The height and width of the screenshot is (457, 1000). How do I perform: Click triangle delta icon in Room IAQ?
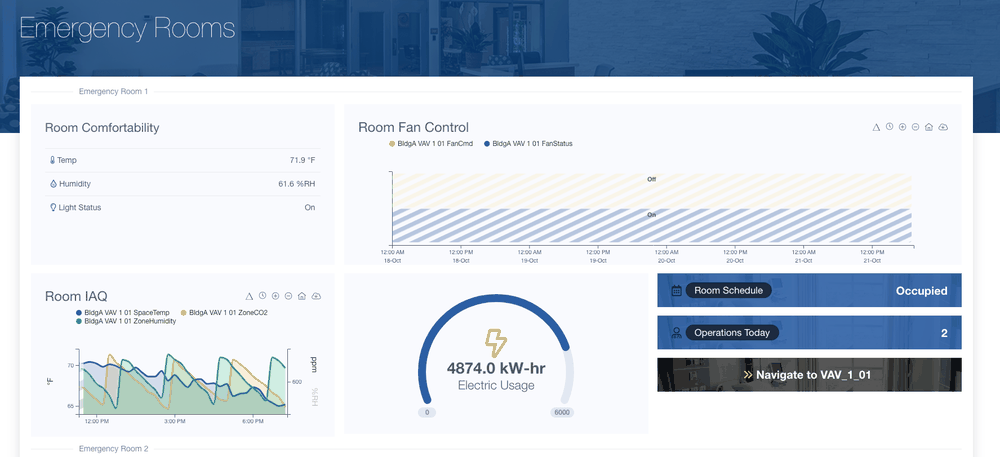249,296
